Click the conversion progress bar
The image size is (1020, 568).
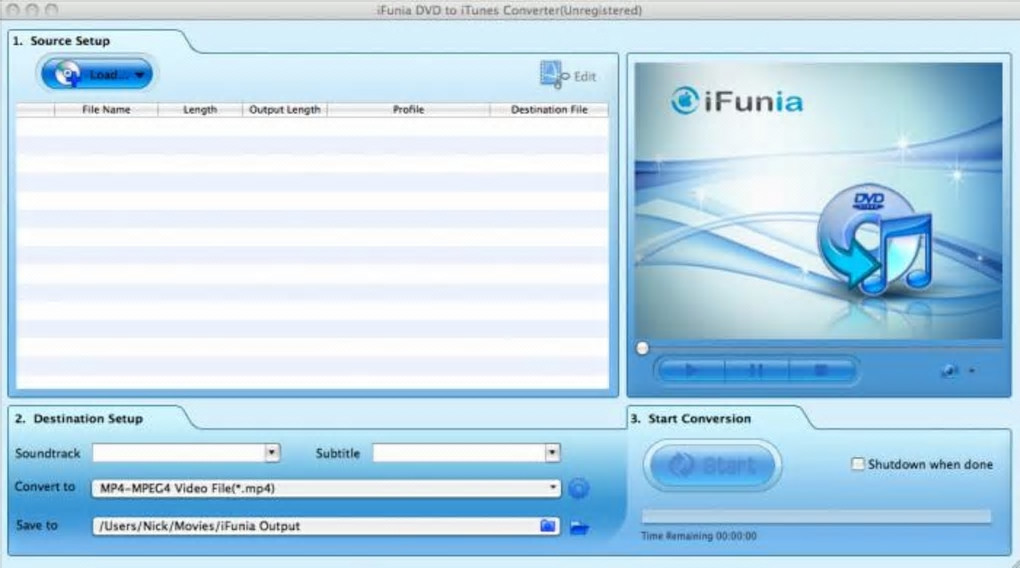coord(816,517)
